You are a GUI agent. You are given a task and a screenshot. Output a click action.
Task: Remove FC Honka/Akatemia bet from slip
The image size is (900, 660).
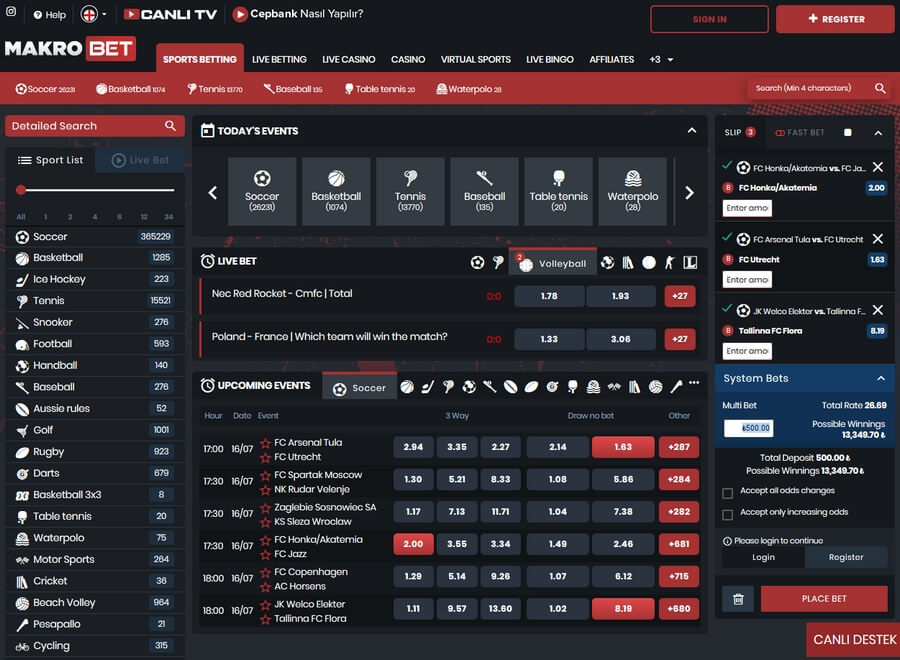[x=878, y=167]
